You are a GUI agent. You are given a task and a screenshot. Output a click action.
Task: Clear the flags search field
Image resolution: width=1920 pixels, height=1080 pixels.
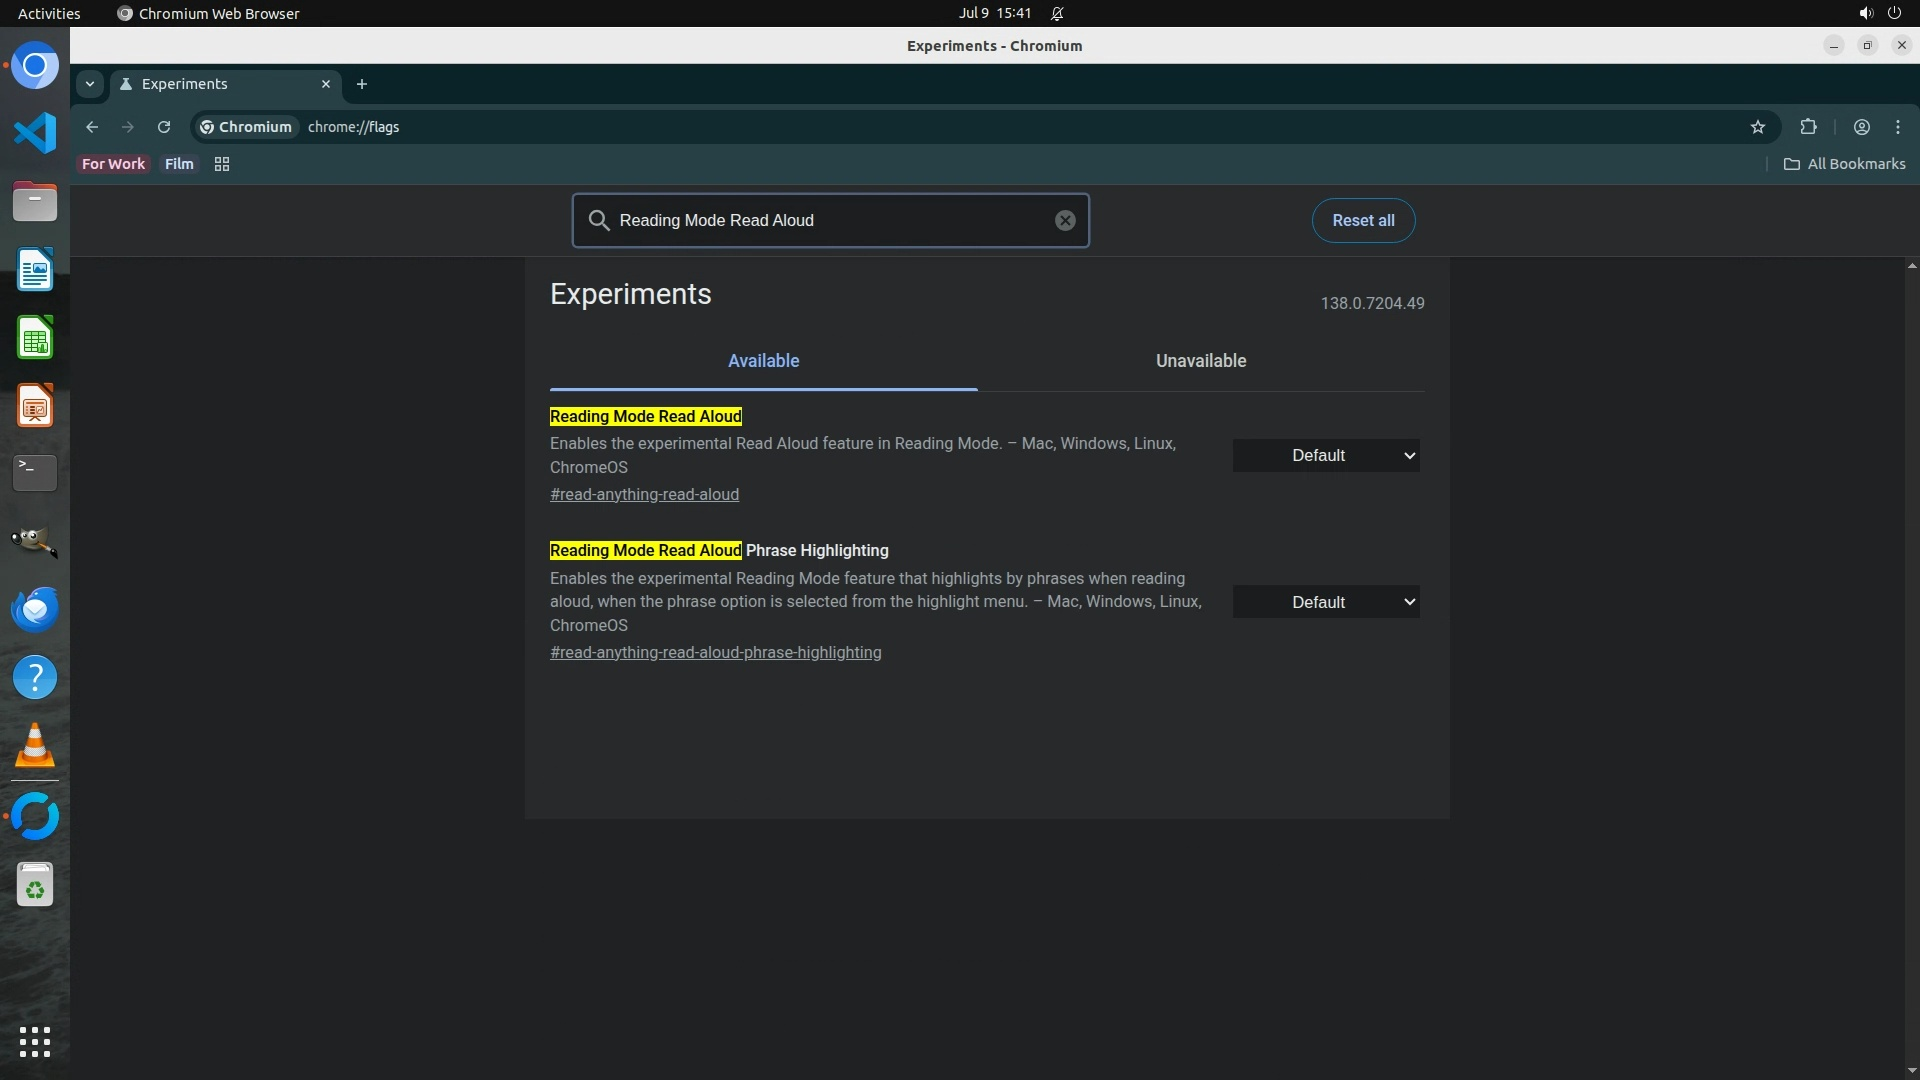pyautogui.click(x=1065, y=220)
